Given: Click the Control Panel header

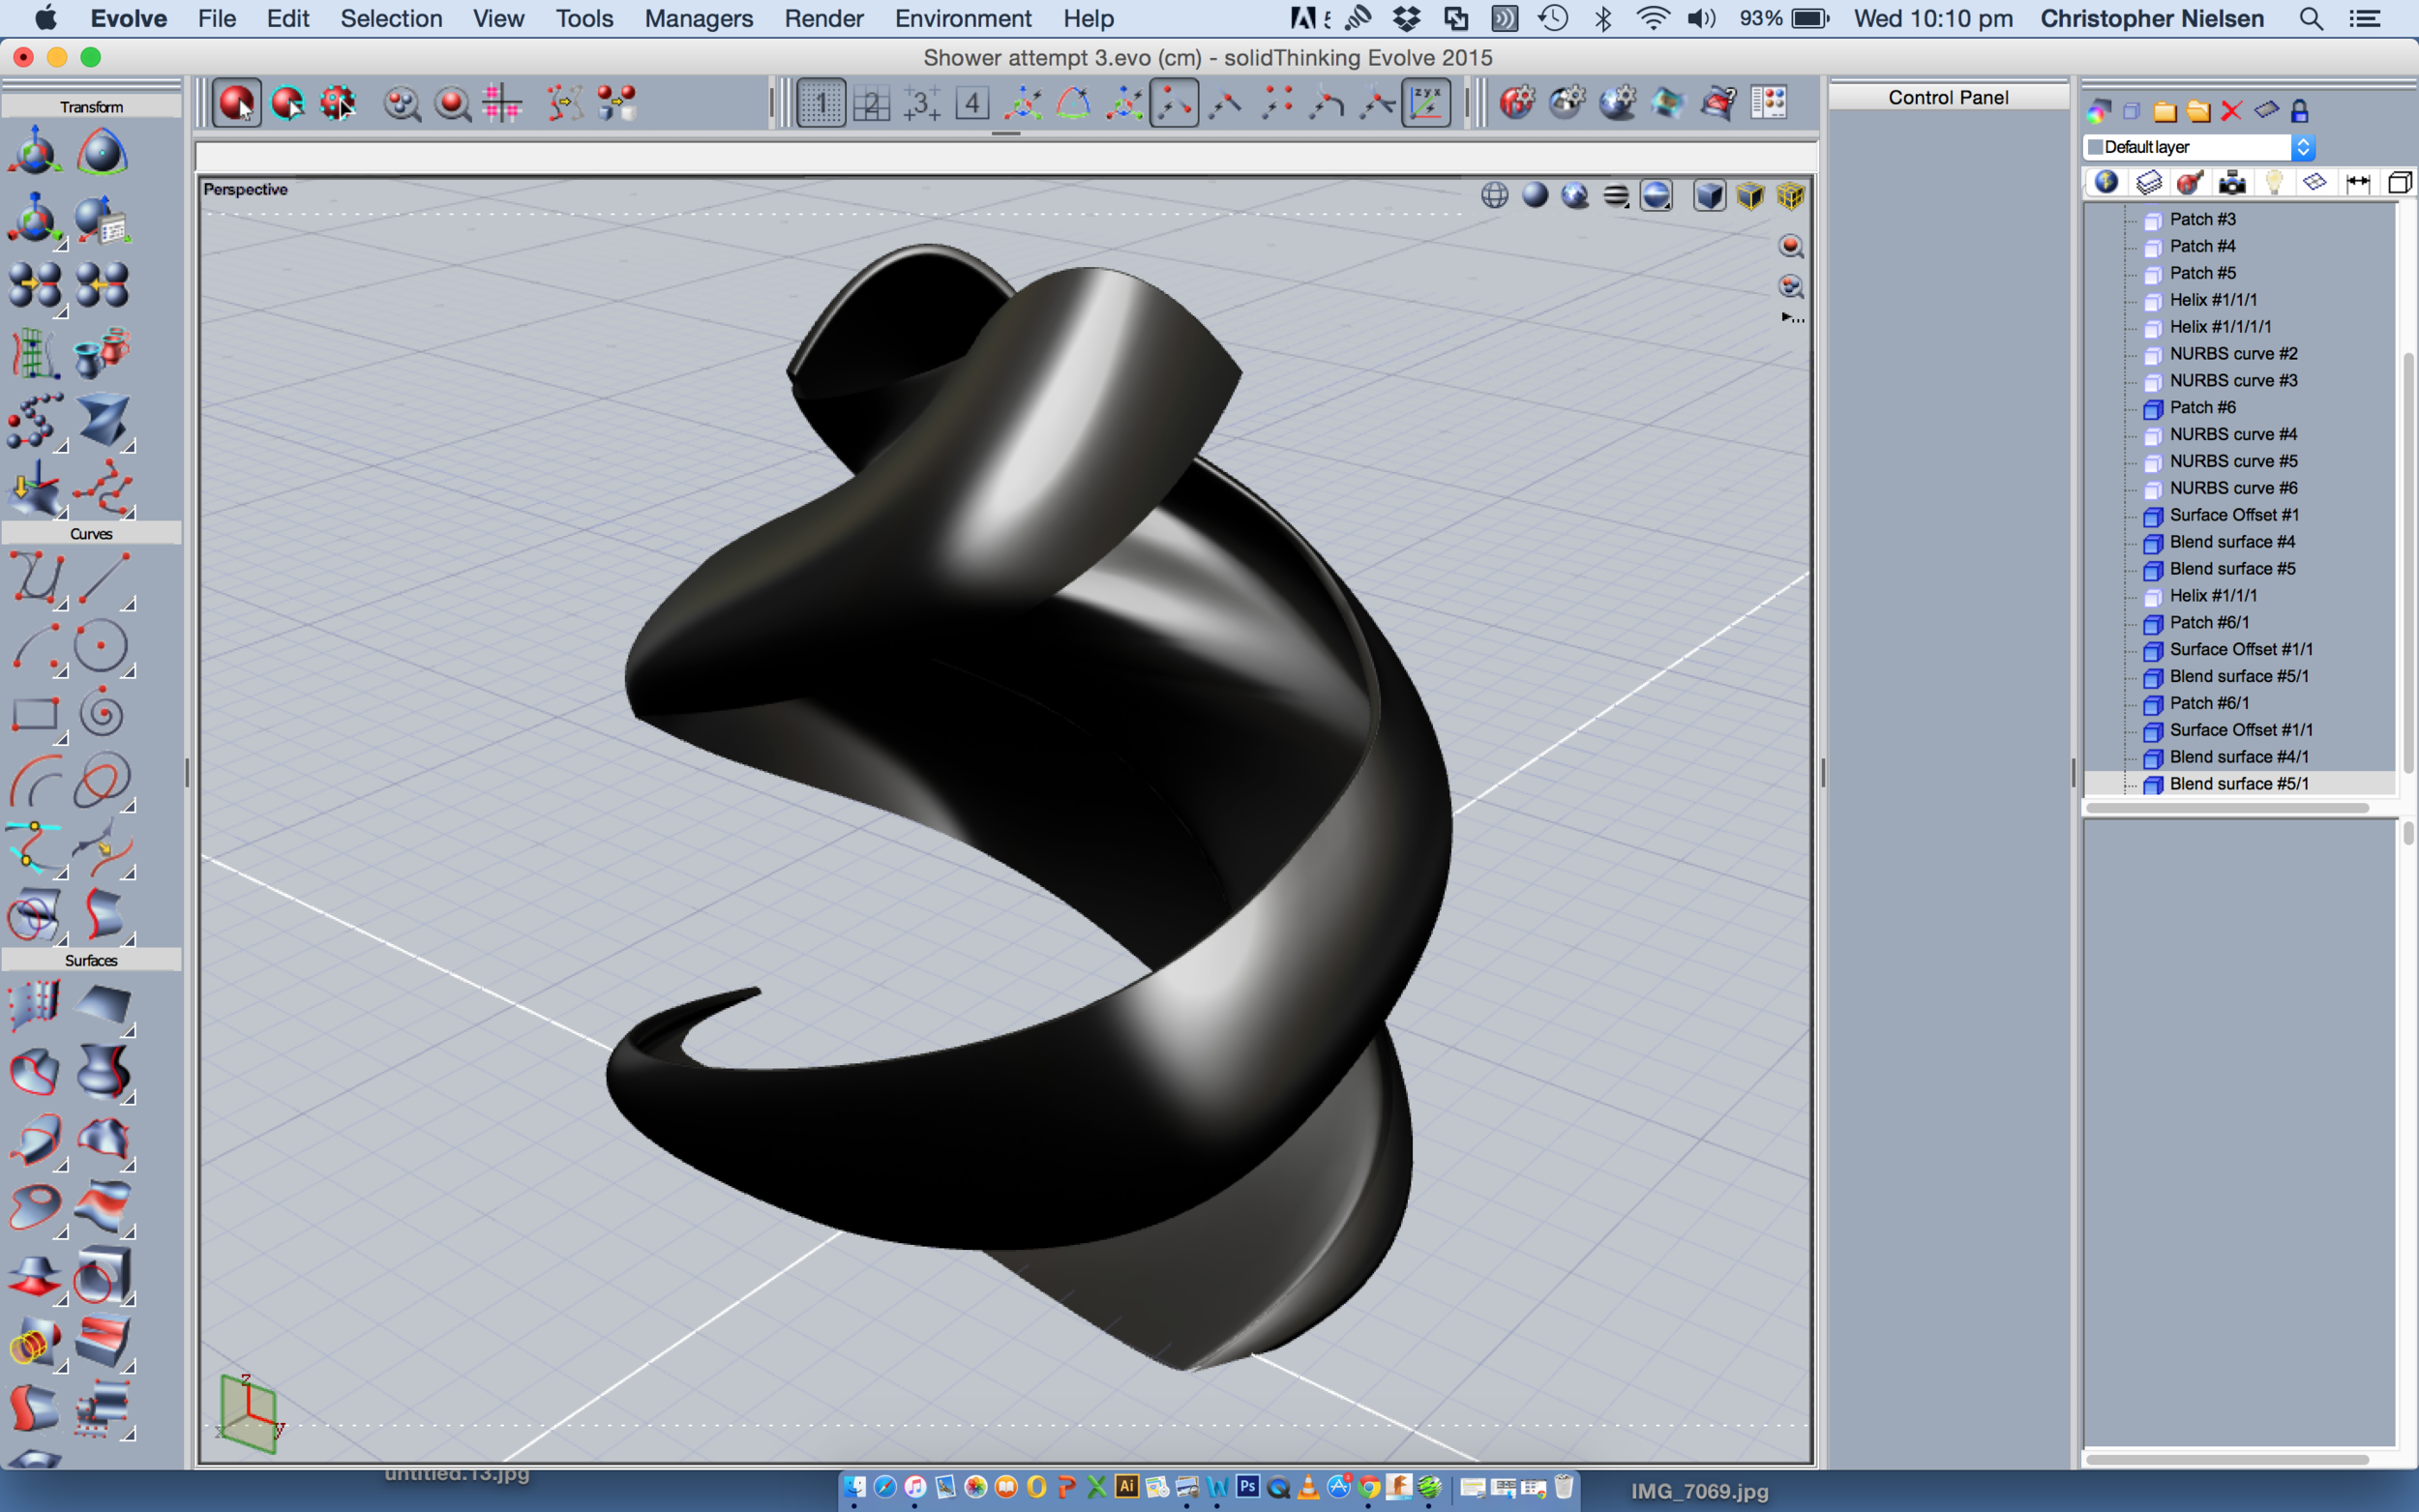Looking at the screenshot, I should click(1947, 97).
